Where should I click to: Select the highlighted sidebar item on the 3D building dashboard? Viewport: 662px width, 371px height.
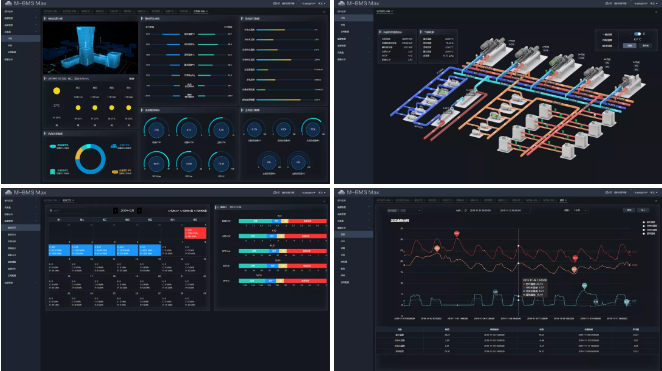point(21,38)
